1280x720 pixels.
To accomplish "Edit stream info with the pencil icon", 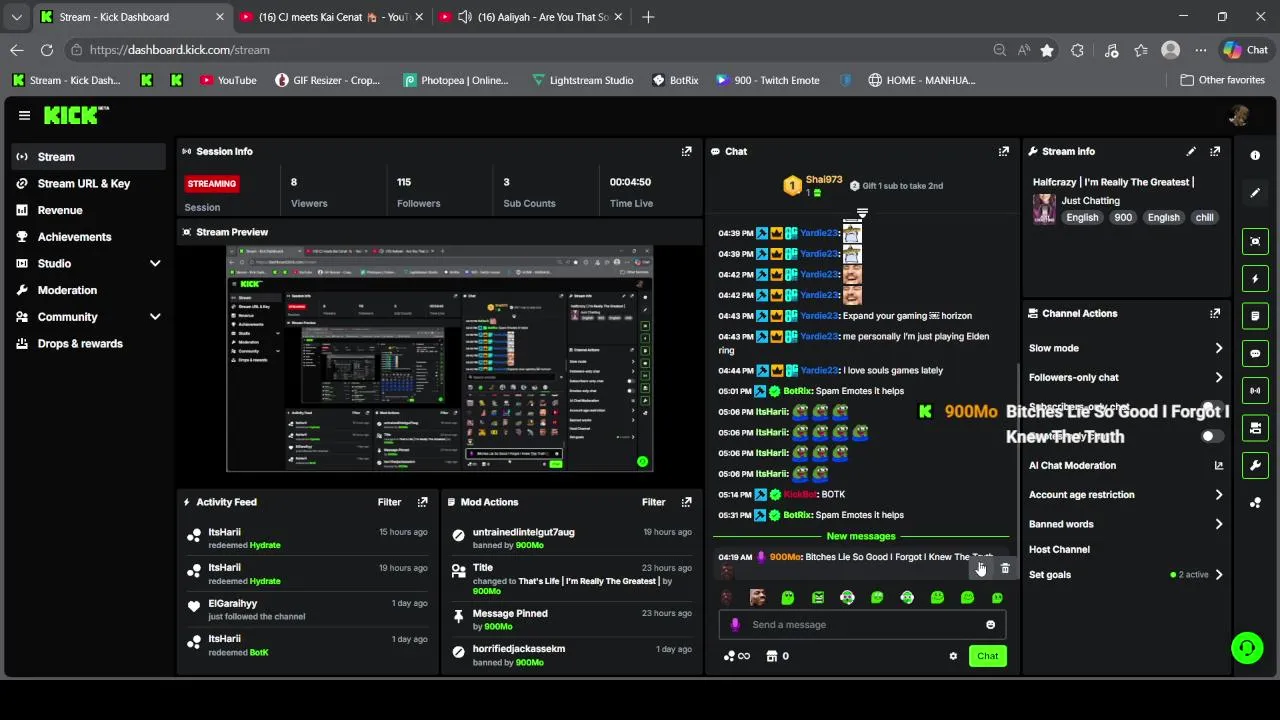I will coord(1191,151).
